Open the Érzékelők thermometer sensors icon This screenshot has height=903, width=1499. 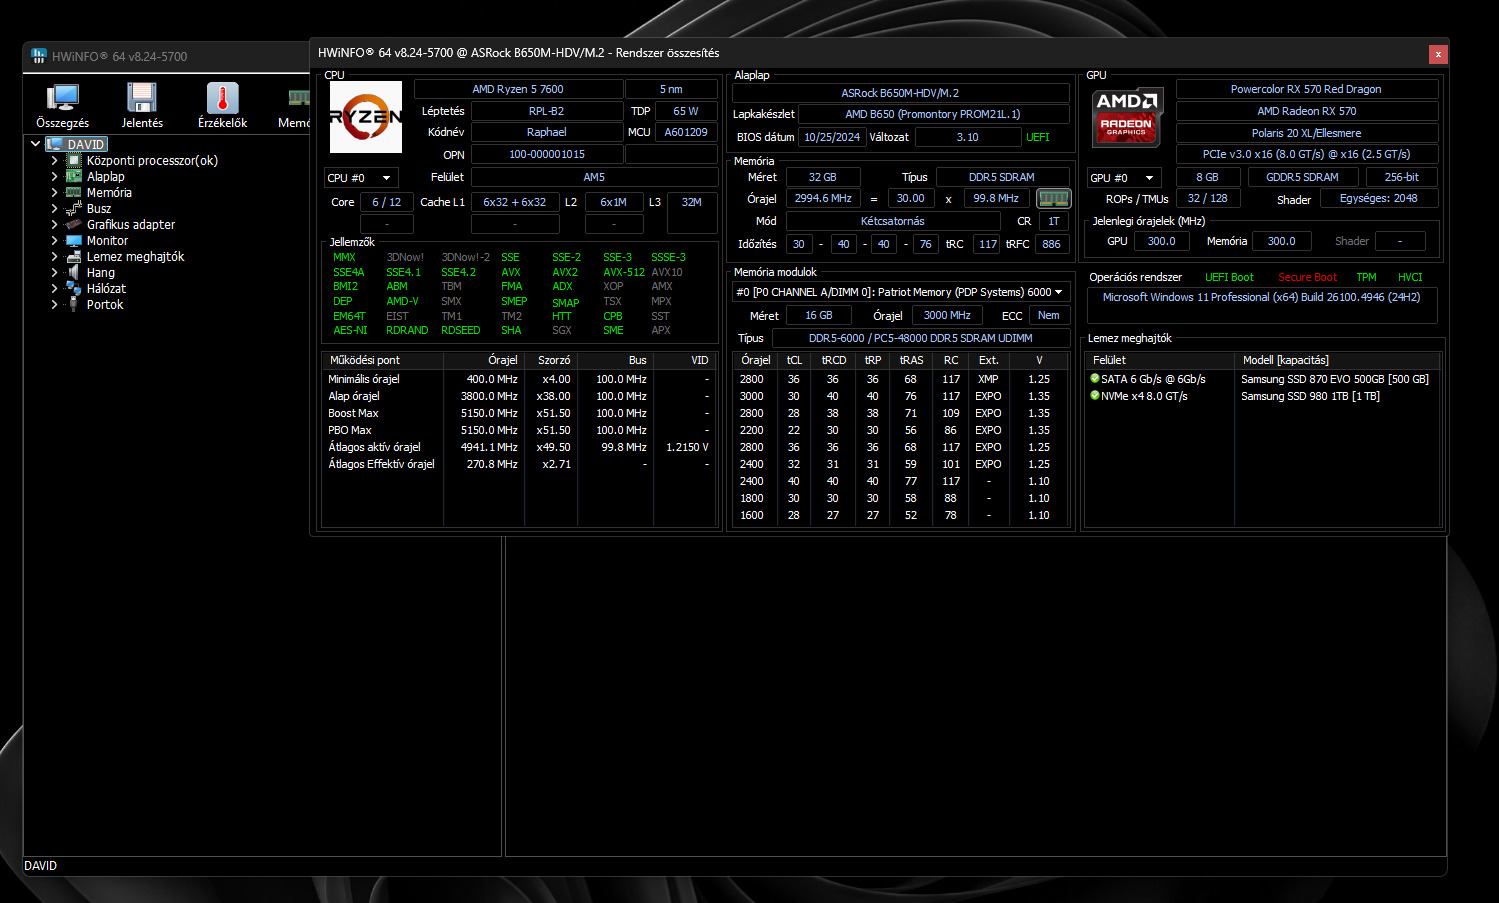[222, 98]
